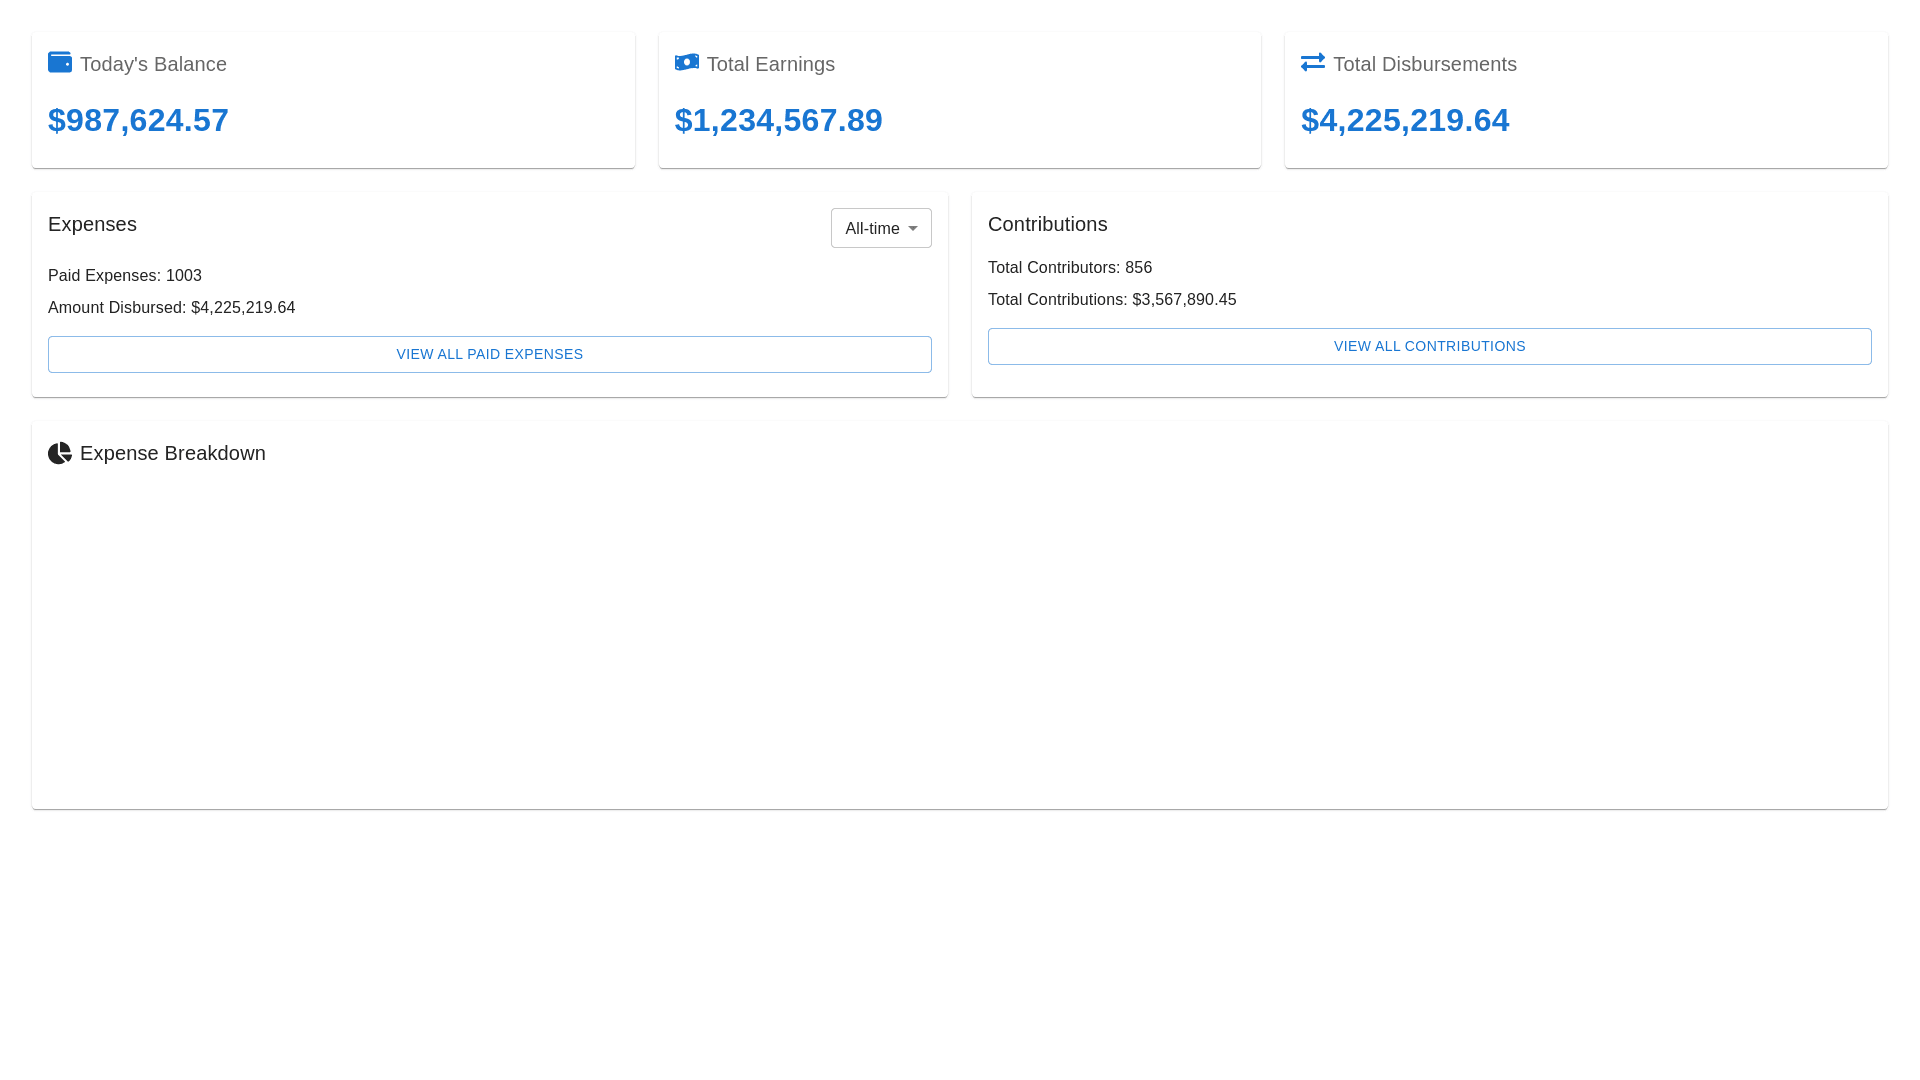Click the Total Contributors: 856 text
The width and height of the screenshot is (1920, 1080).
(1069, 267)
